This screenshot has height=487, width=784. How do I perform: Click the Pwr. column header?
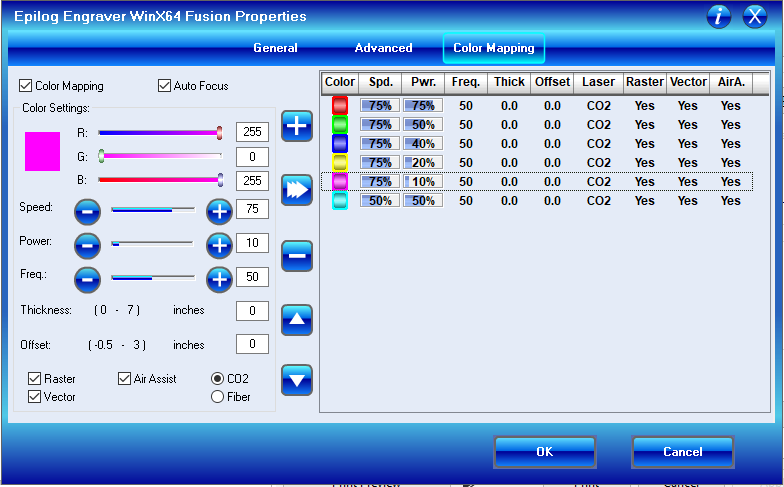tap(424, 82)
